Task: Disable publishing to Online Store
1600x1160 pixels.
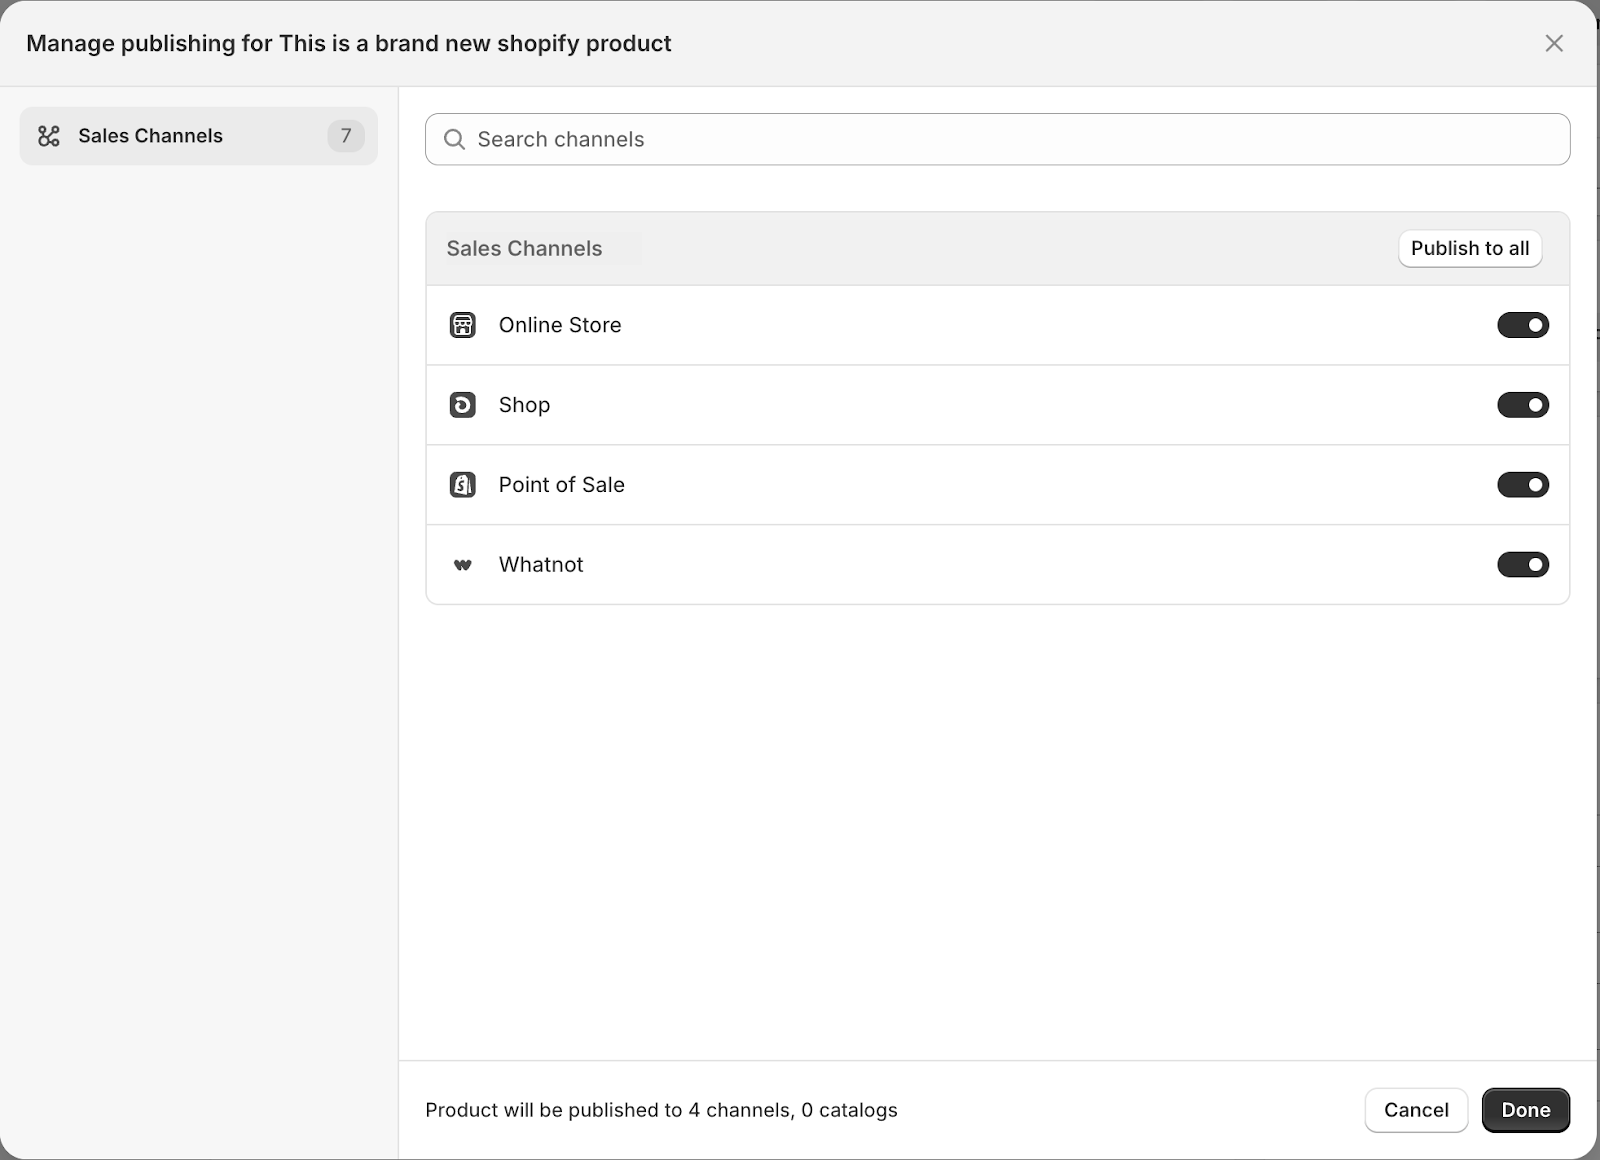Action: [x=1522, y=325]
